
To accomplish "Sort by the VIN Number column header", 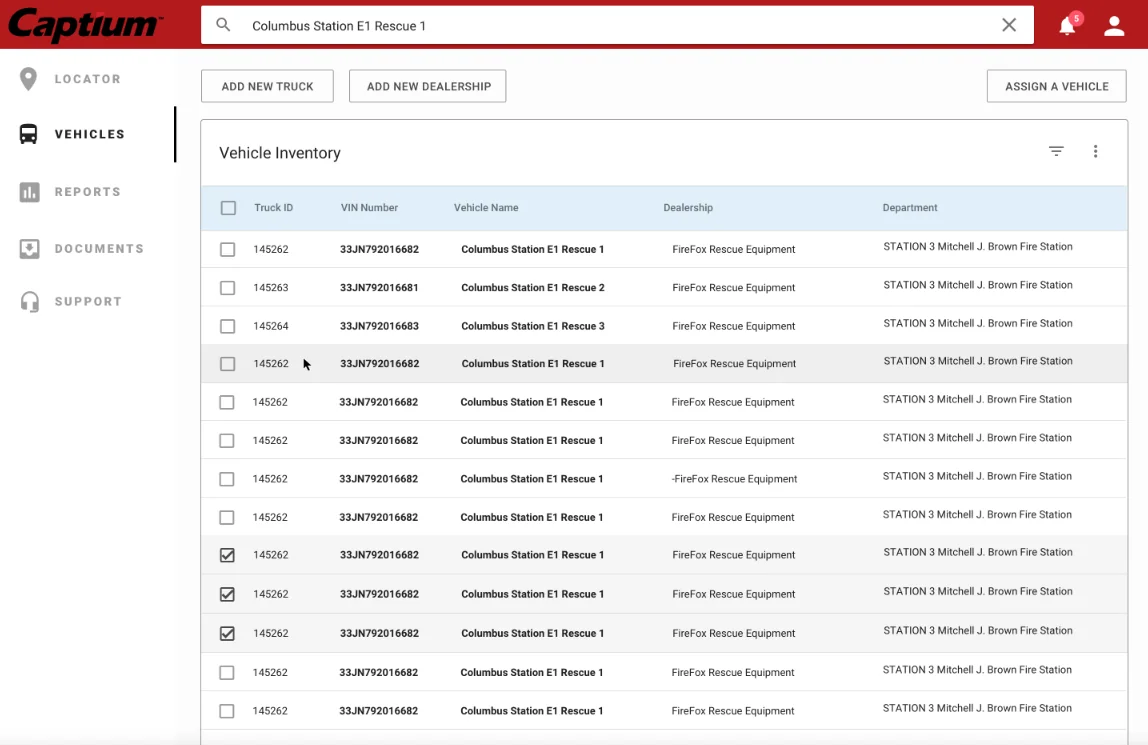I will click(369, 208).
